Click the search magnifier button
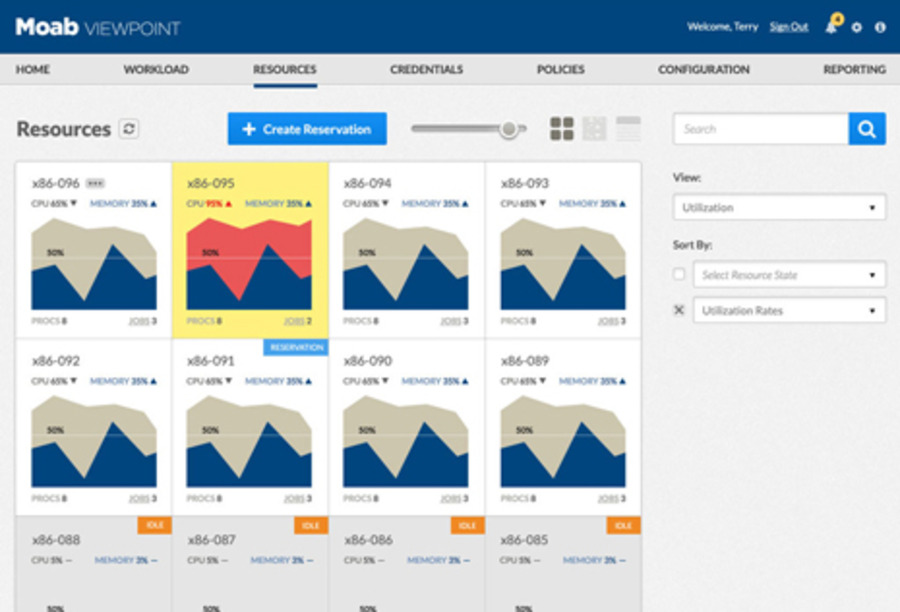This screenshot has height=612, width=900. [867, 129]
